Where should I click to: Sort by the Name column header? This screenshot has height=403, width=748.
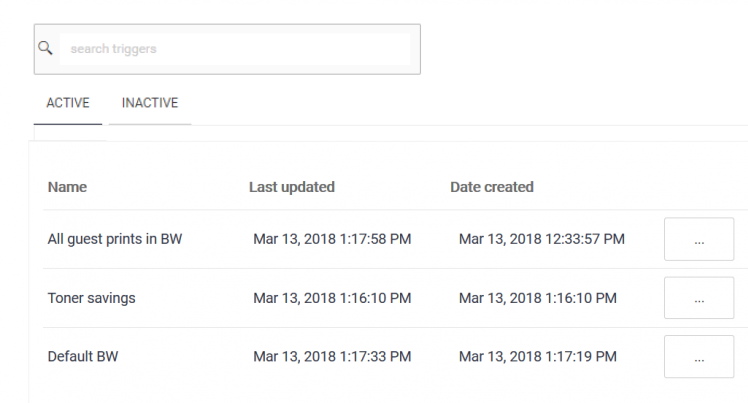[67, 187]
